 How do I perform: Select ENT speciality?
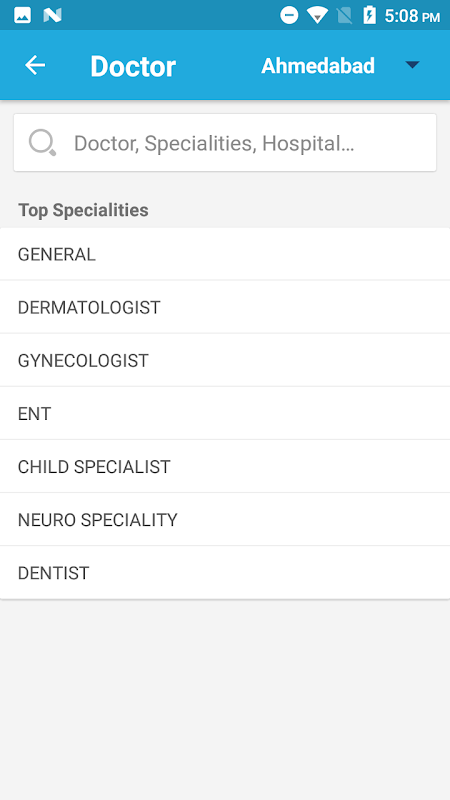(225, 413)
